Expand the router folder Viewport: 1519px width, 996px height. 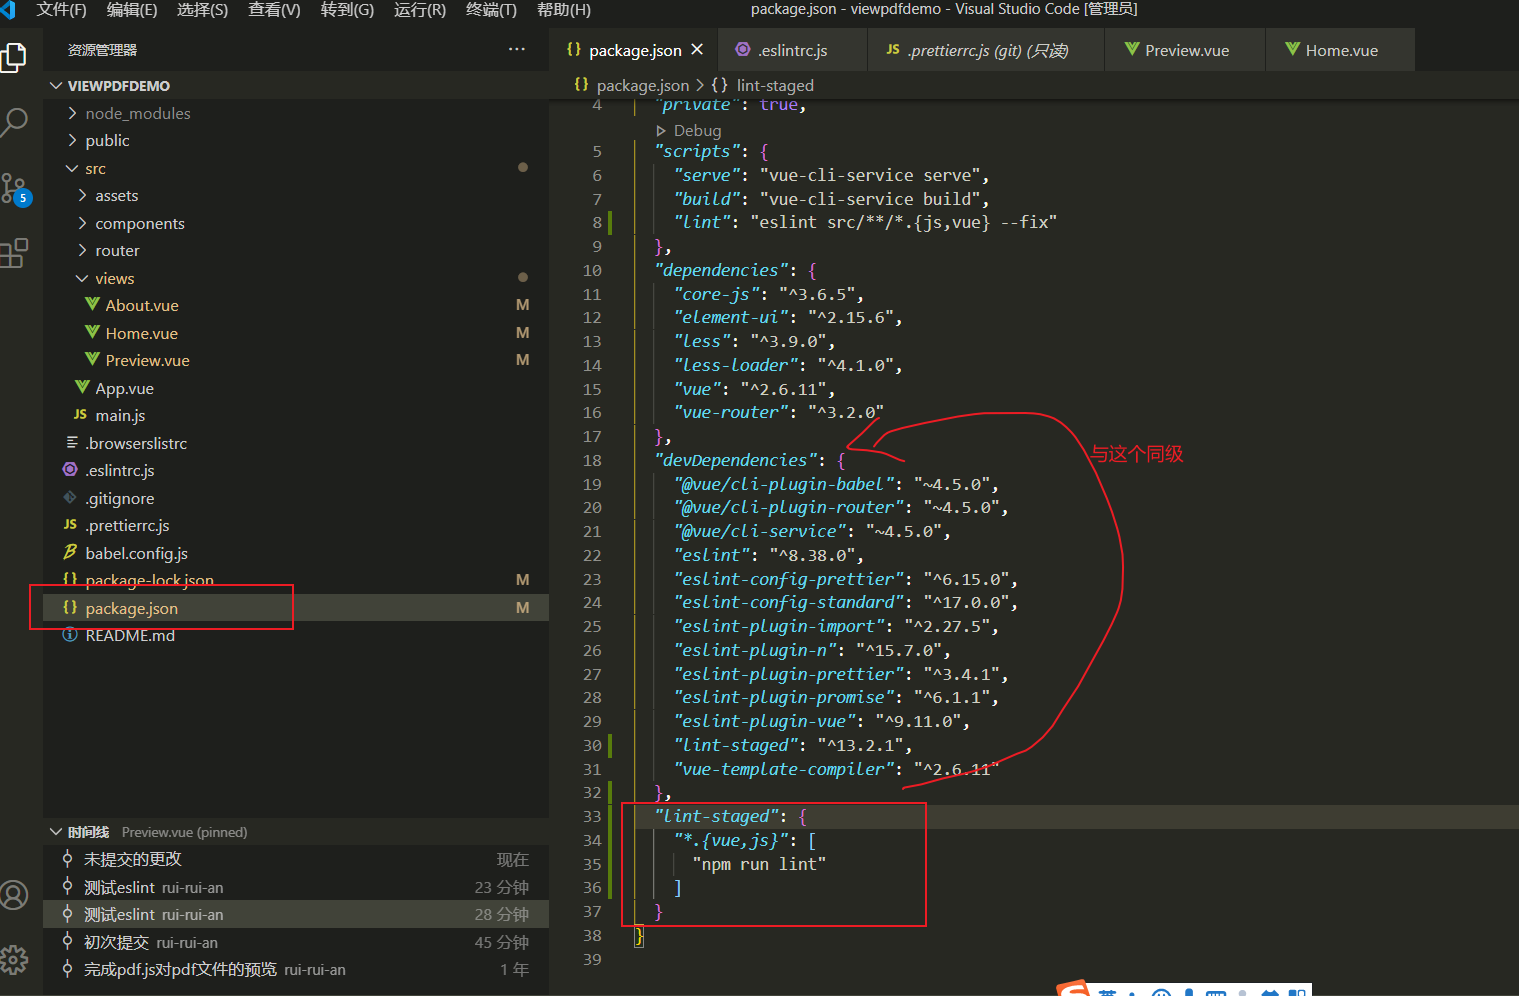296,251
